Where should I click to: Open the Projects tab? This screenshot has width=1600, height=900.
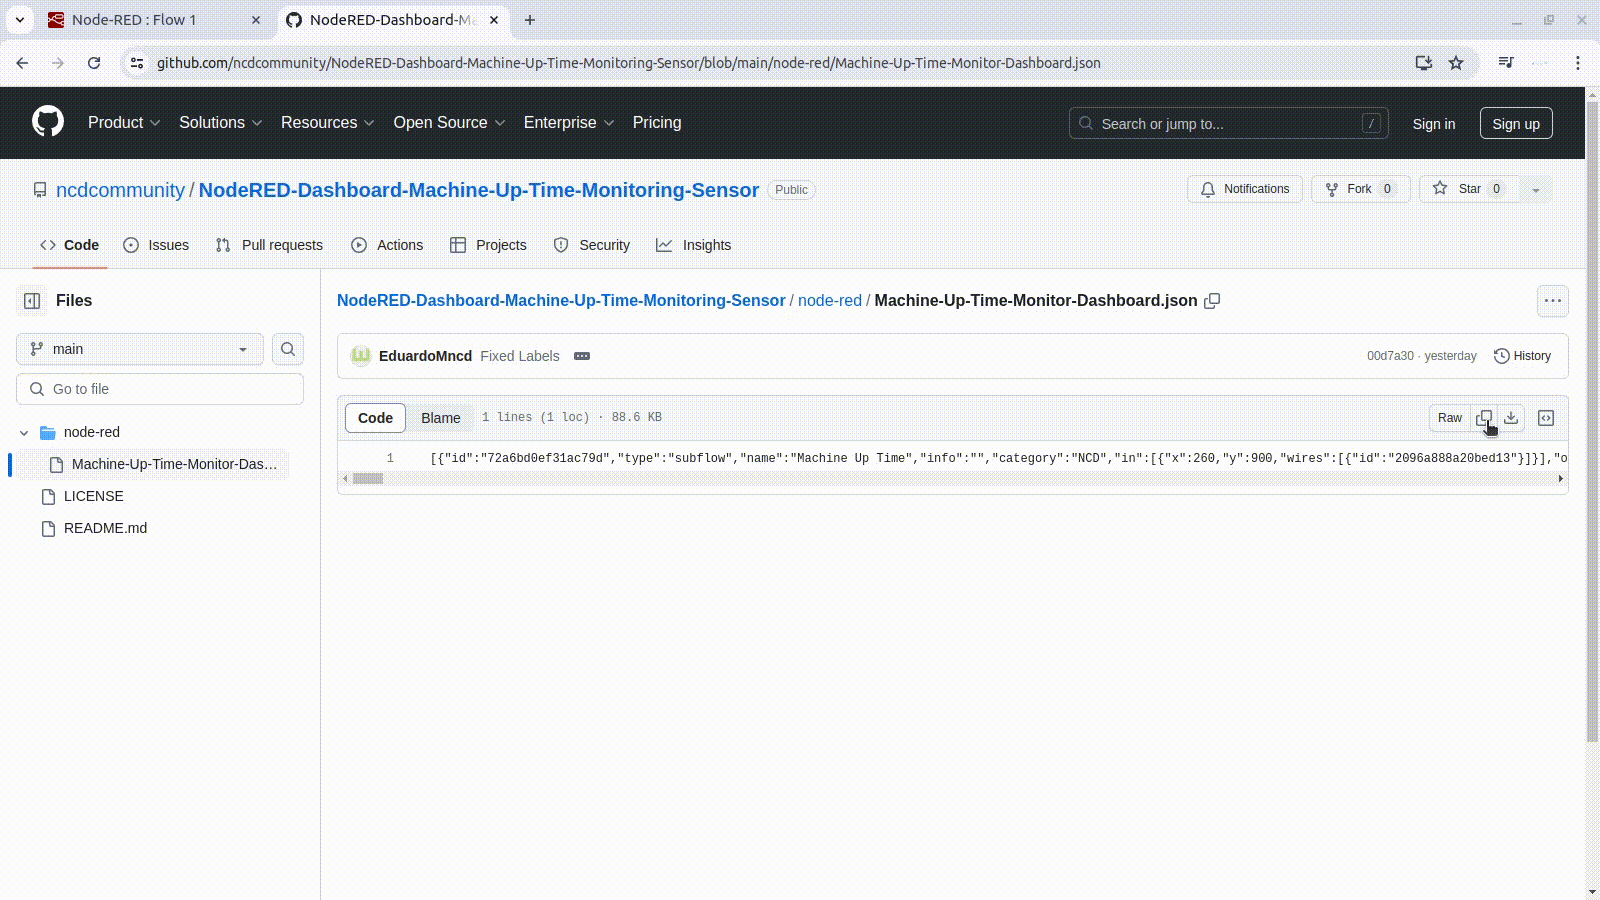pos(488,245)
